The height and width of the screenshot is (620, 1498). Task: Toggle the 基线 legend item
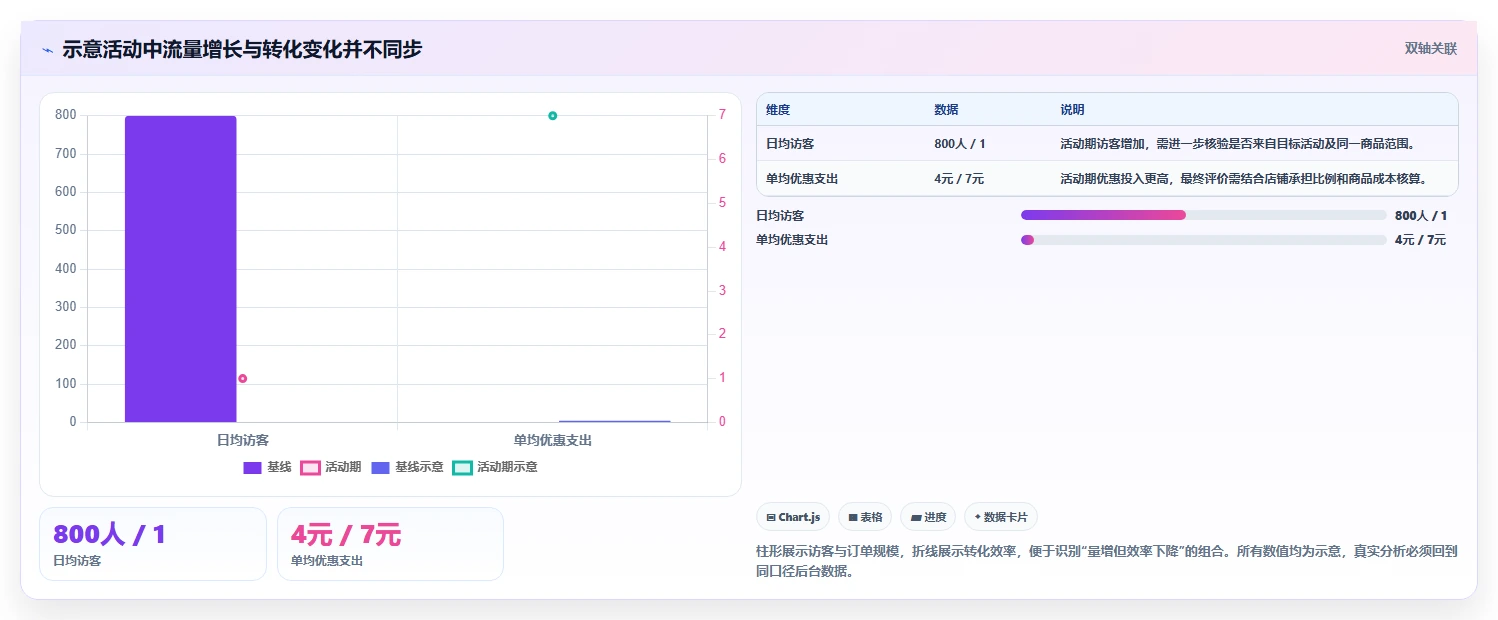[267, 467]
